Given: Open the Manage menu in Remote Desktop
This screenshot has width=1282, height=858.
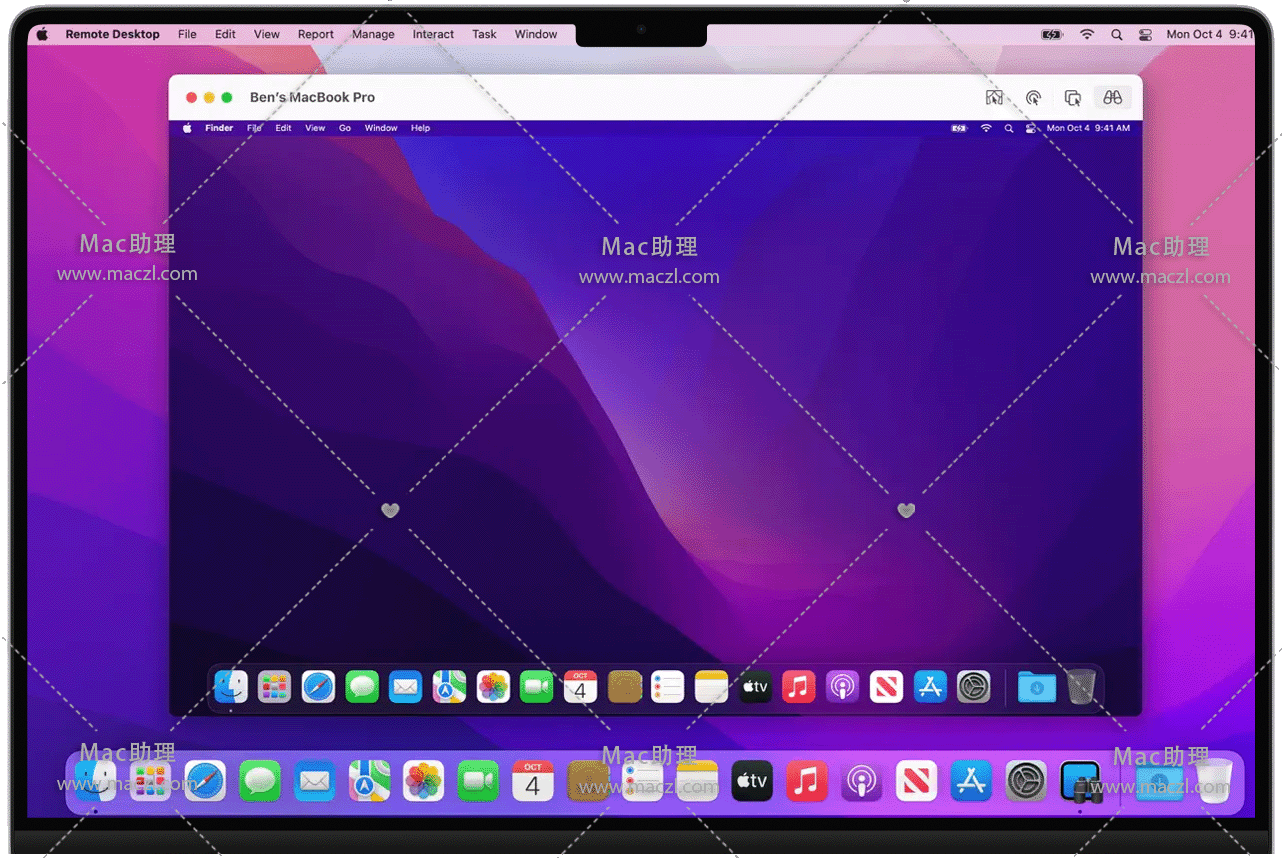Looking at the screenshot, I should coord(373,34).
